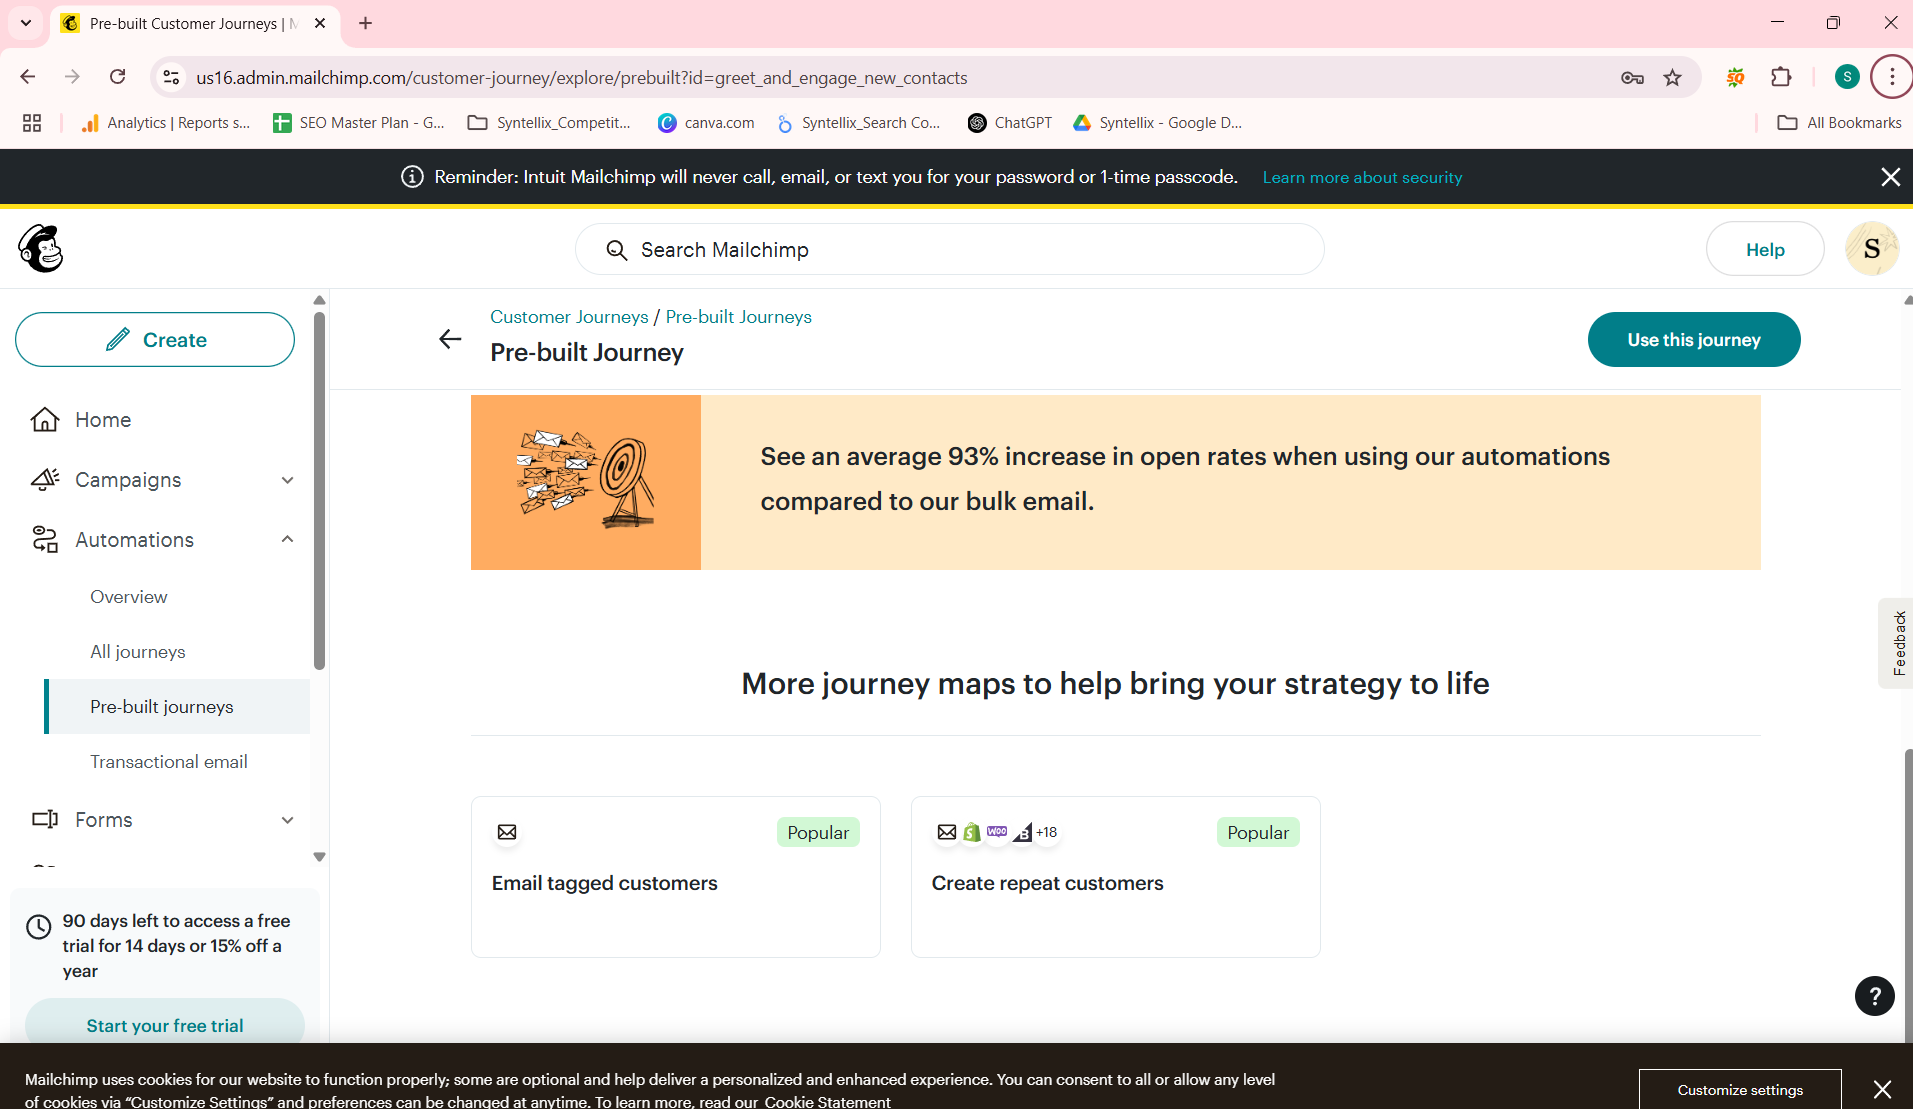Image resolution: width=1913 pixels, height=1109 pixels.
Task: Click the sidebar scroll down arrow
Action: point(319,857)
